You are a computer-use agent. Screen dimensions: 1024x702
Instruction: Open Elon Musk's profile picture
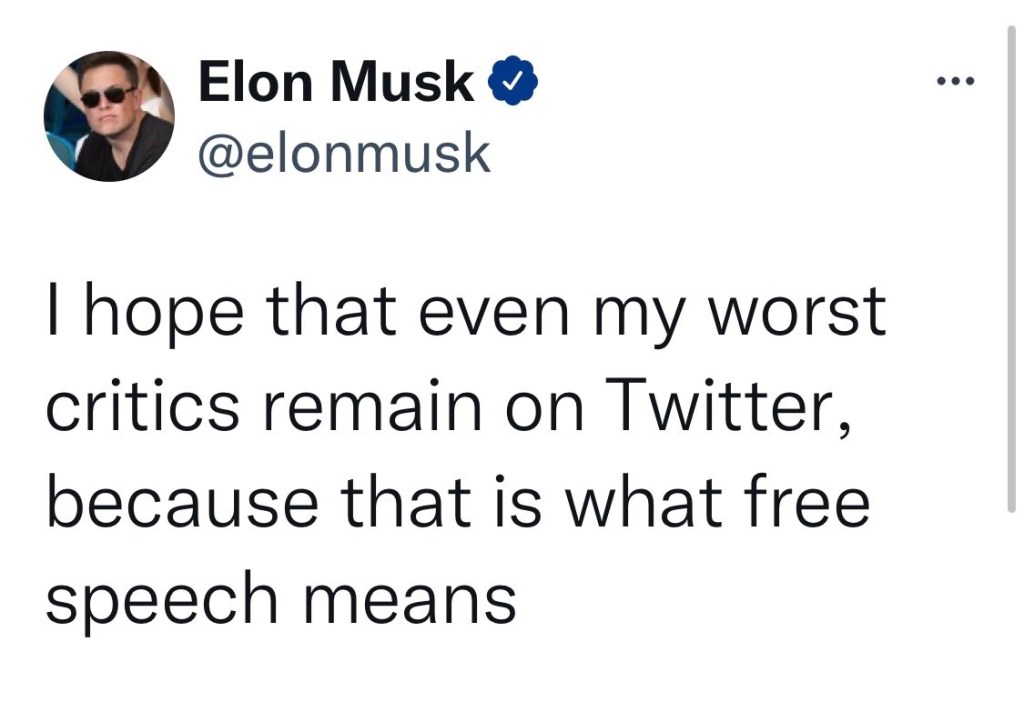click(109, 116)
